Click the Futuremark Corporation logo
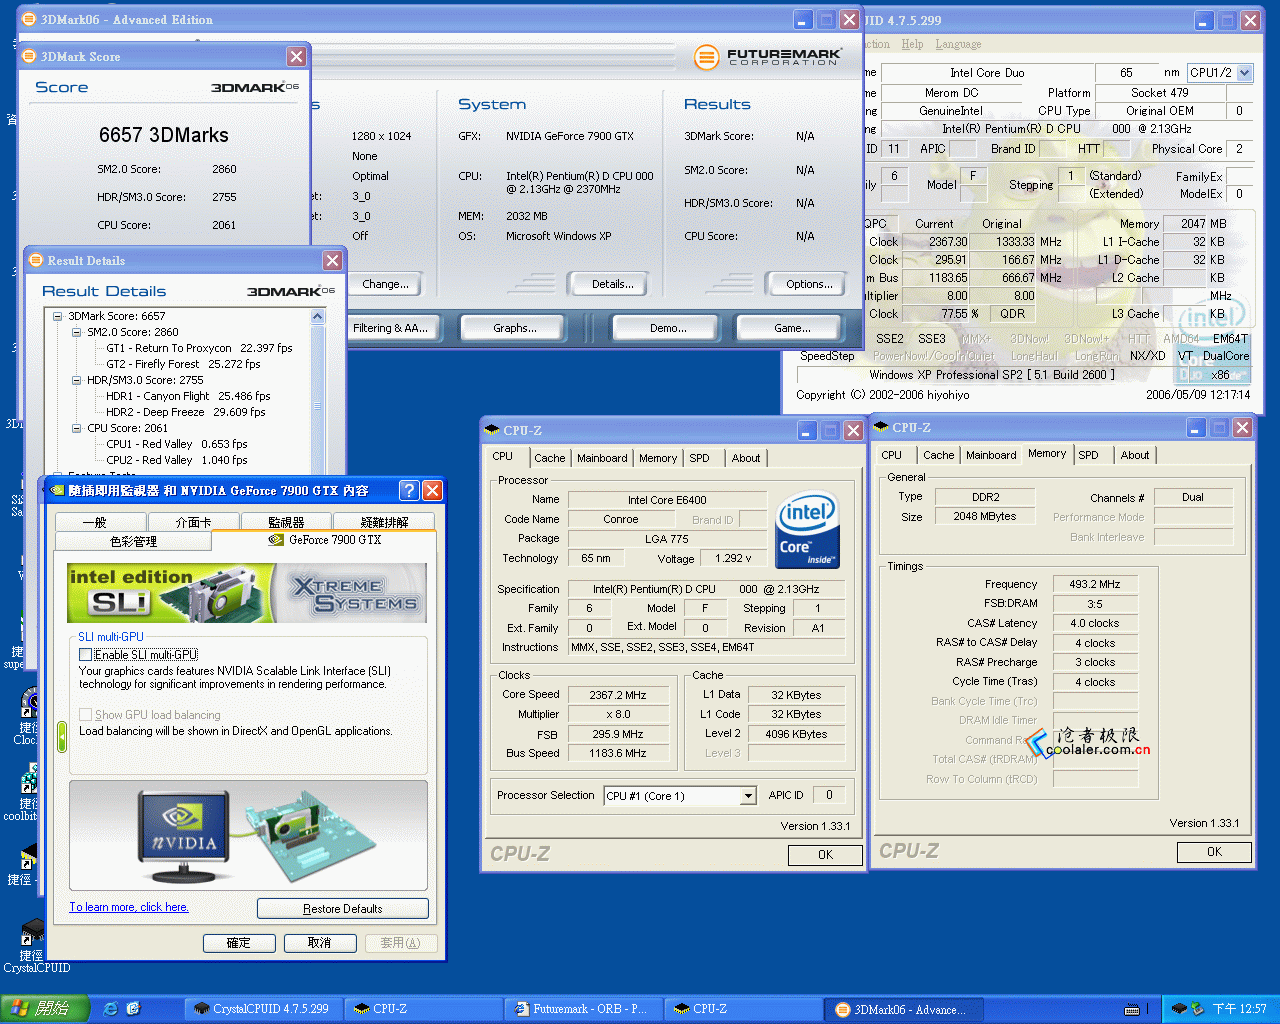The height and width of the screenshot is (1024, 1280). 767,57
